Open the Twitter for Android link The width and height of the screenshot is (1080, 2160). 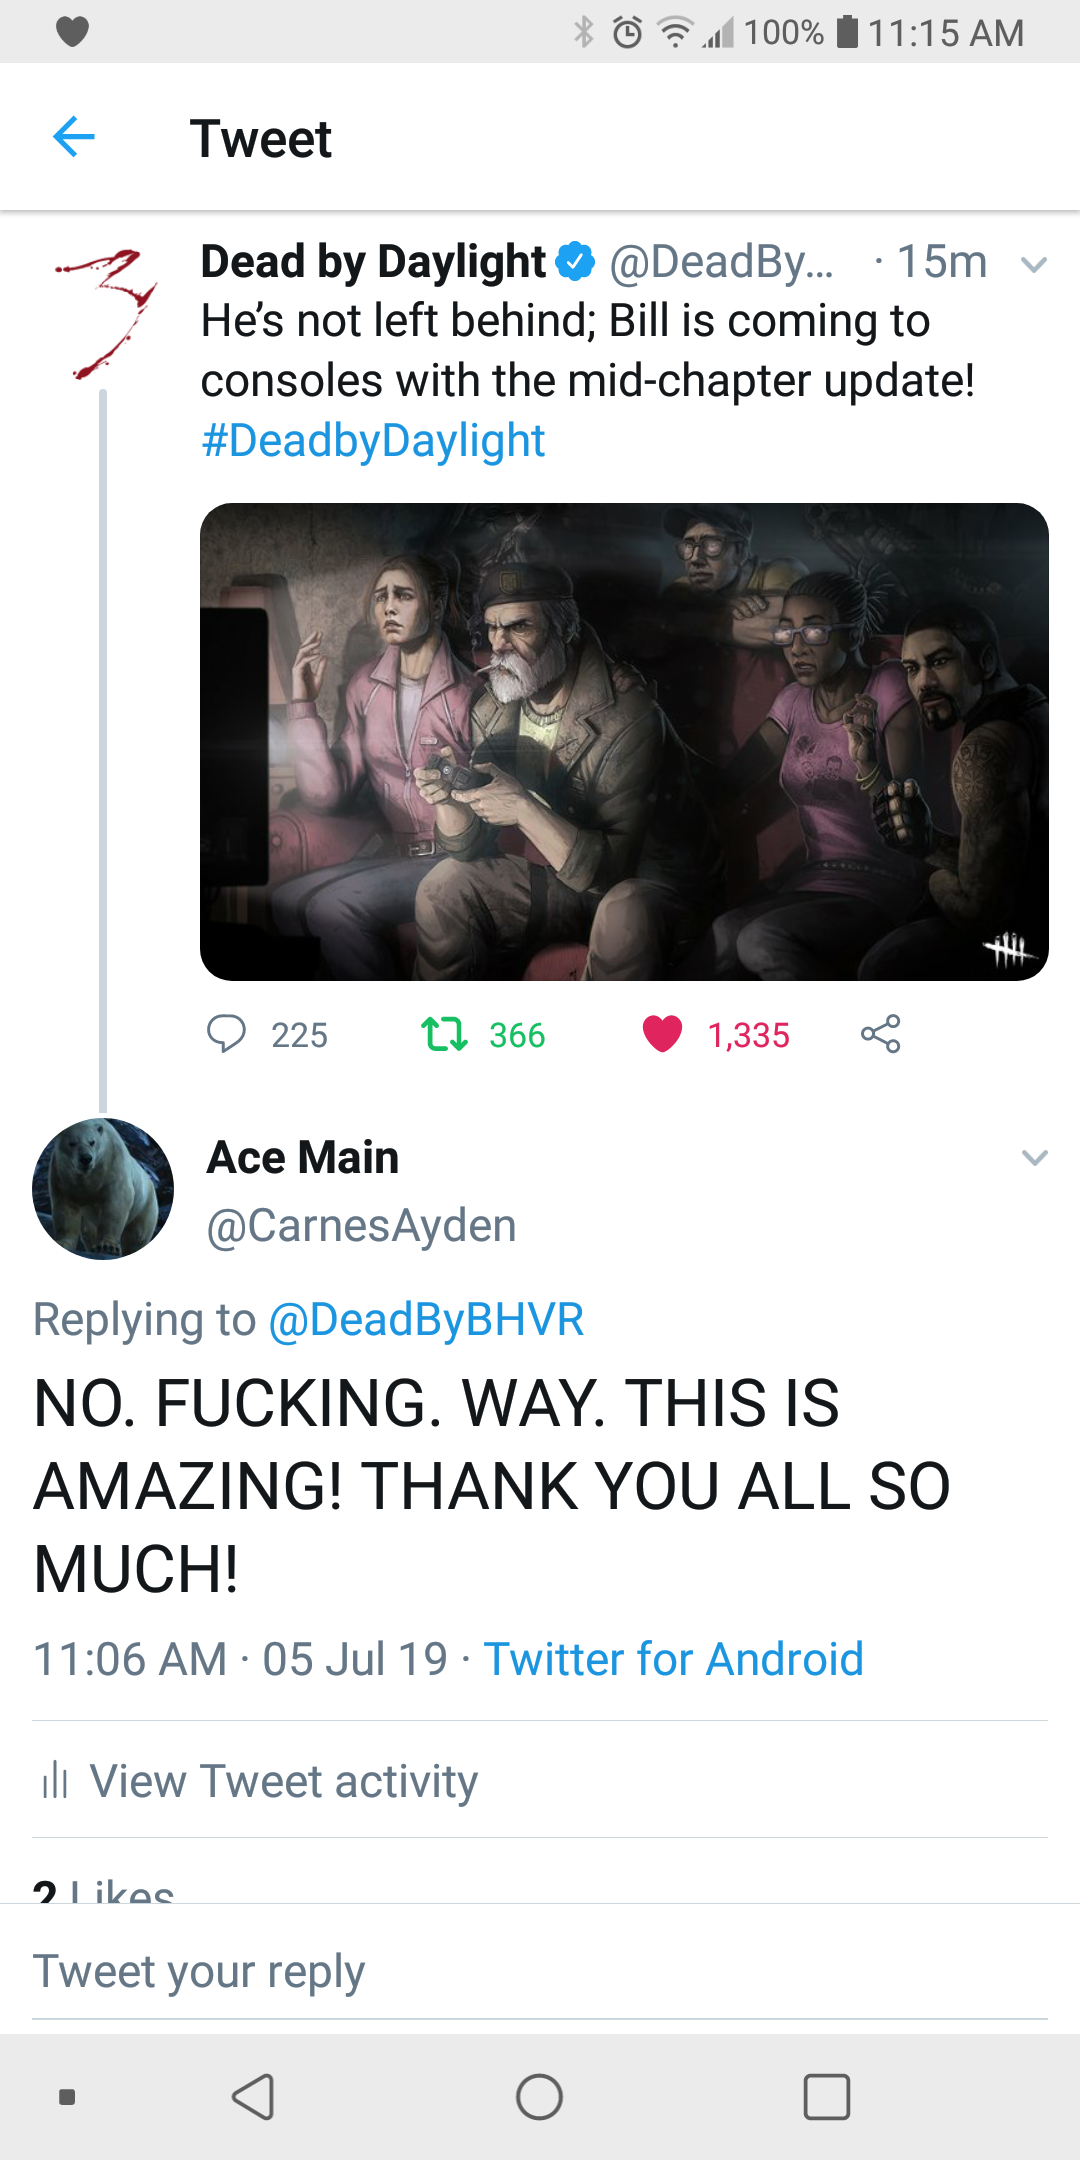[x=674, y=1659]
